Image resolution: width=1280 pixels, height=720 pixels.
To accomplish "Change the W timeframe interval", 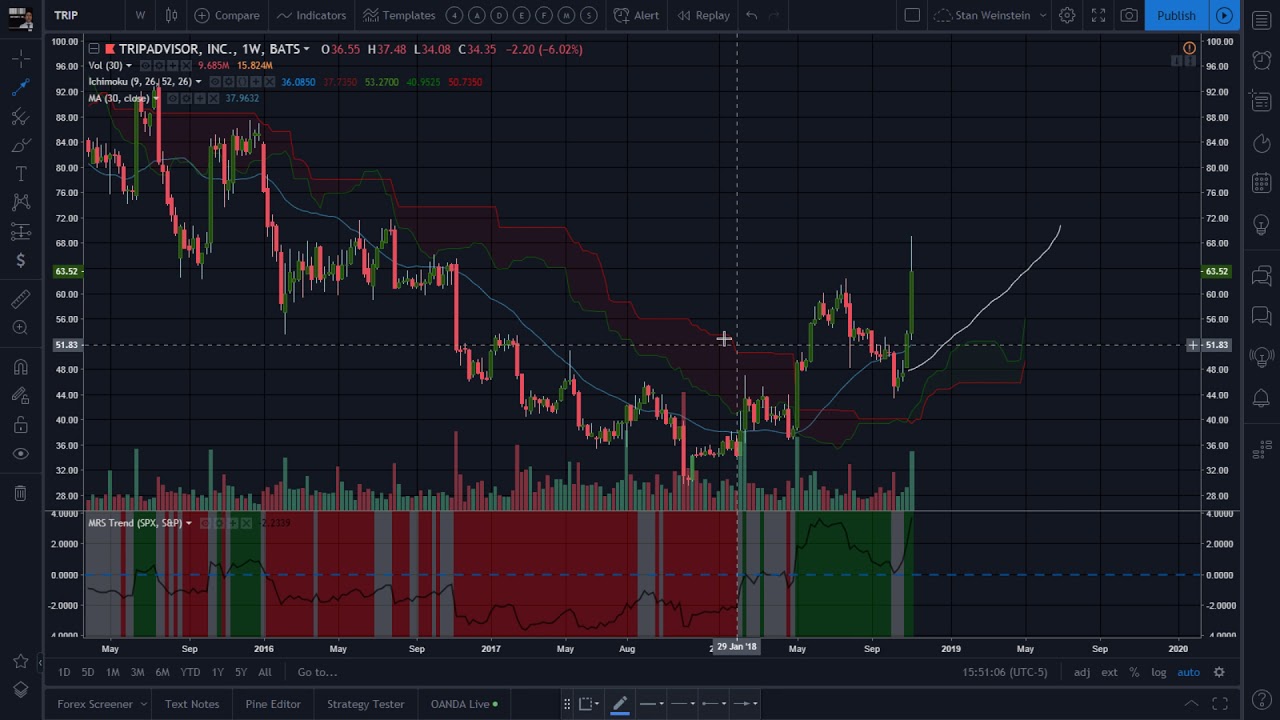I will point(140,15).
